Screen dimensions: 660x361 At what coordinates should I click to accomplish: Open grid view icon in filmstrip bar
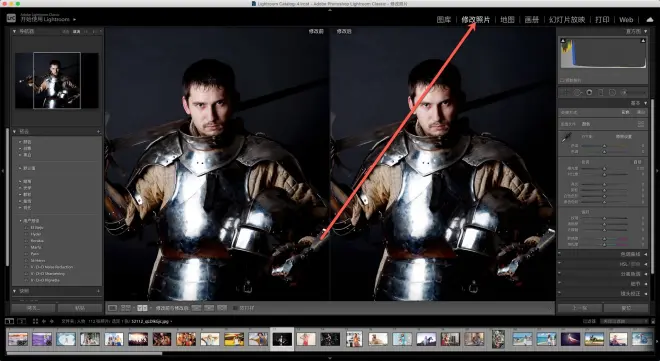[x=35, y=321]
